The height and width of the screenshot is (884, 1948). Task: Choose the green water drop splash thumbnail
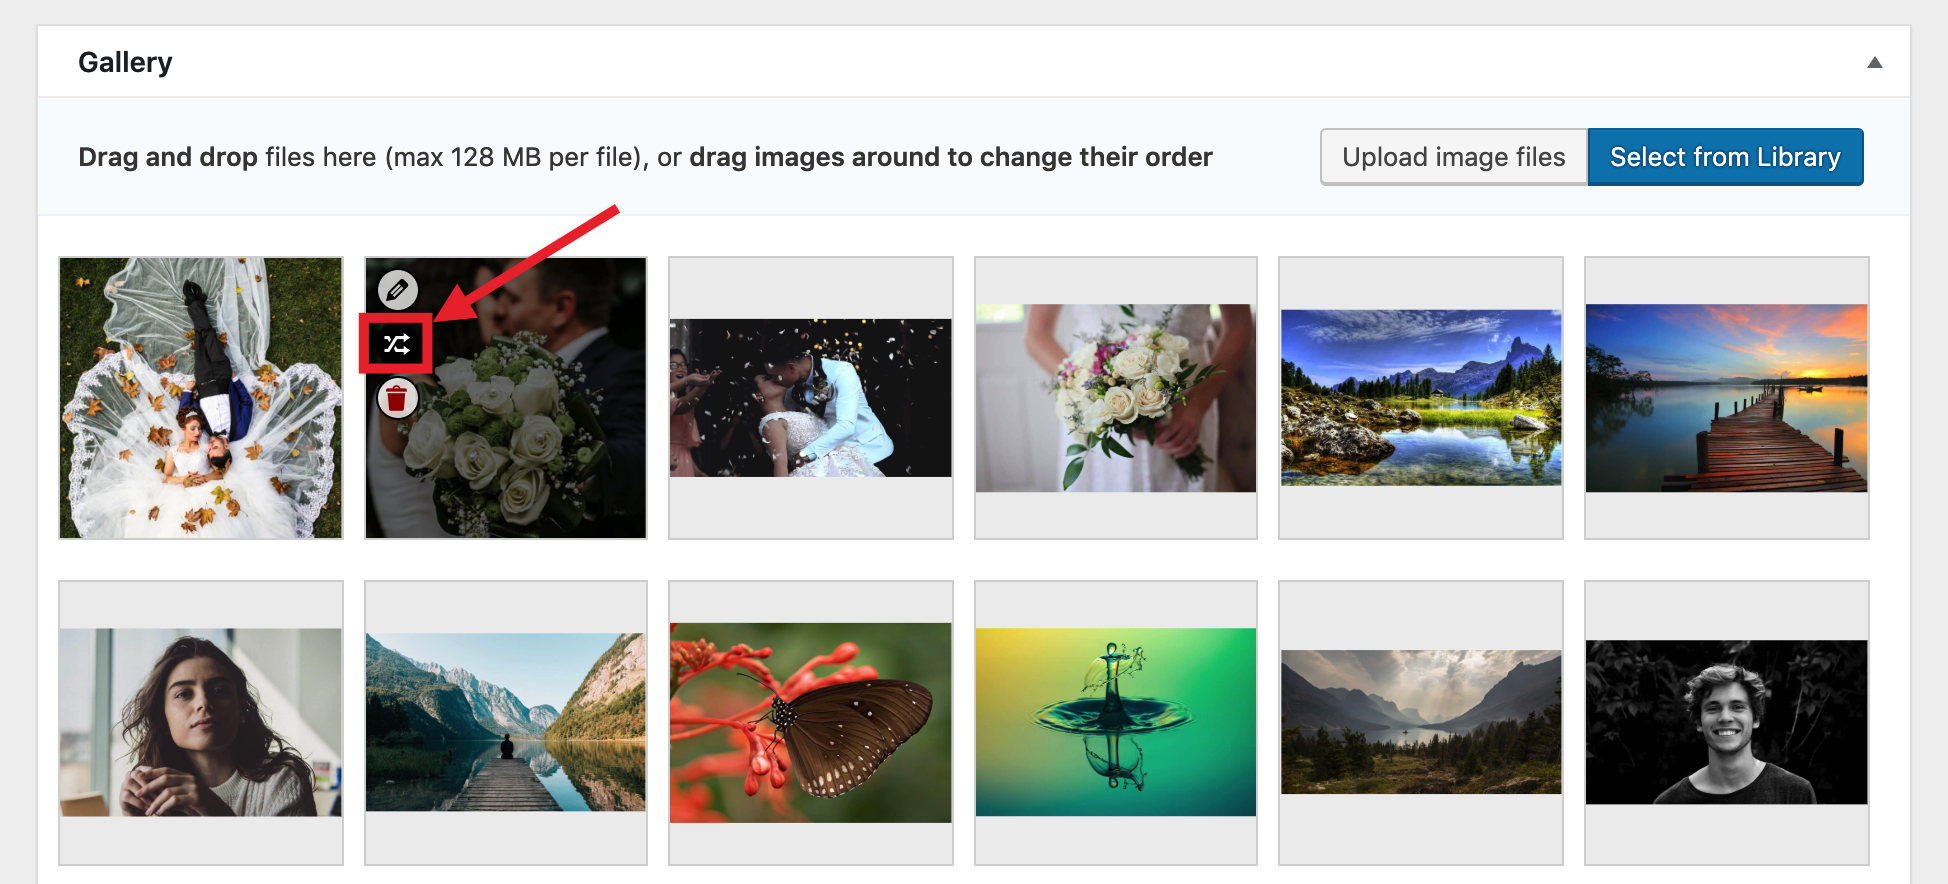1115,722
